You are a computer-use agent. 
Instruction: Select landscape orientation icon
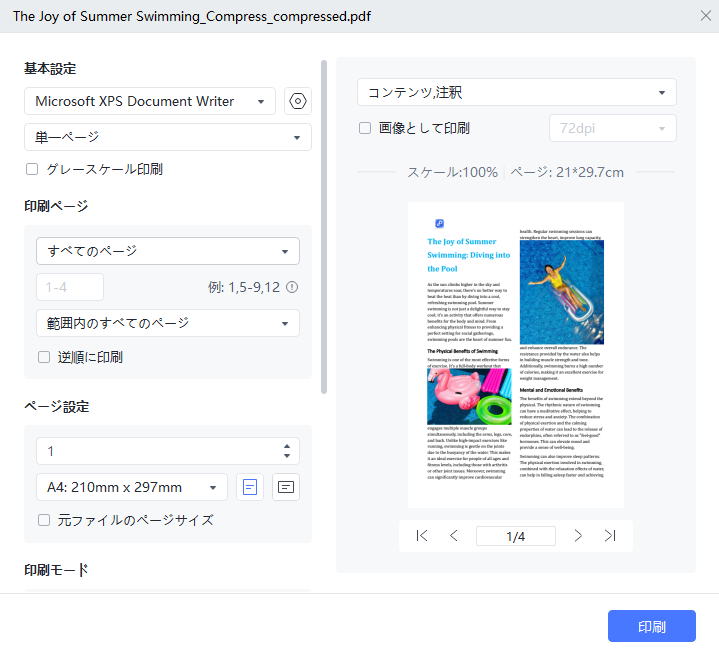click(286, 487)
